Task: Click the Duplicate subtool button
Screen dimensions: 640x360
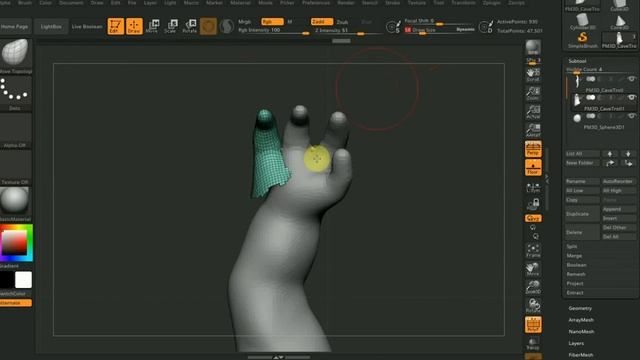Action: (582, 214)
